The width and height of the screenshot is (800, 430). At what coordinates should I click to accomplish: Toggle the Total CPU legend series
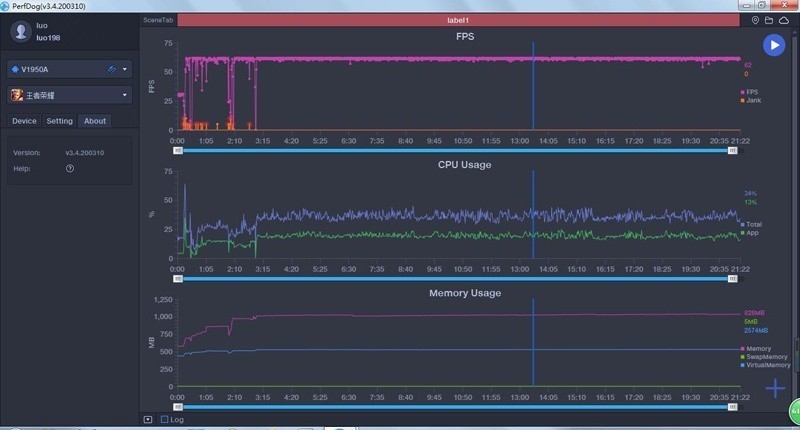(752, 224)
